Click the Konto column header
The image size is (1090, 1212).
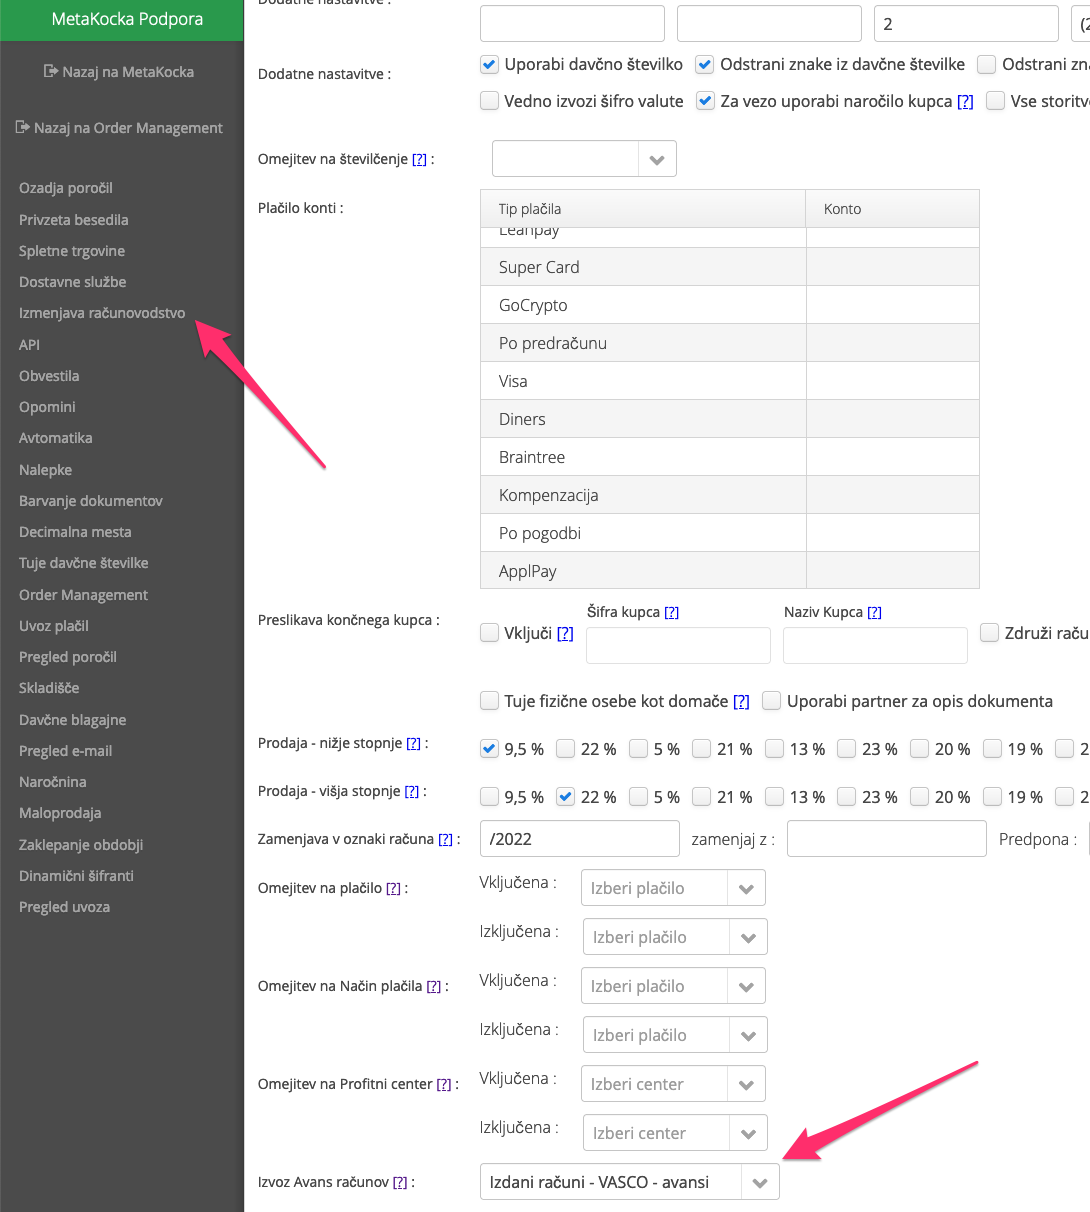tap(892, 209)
